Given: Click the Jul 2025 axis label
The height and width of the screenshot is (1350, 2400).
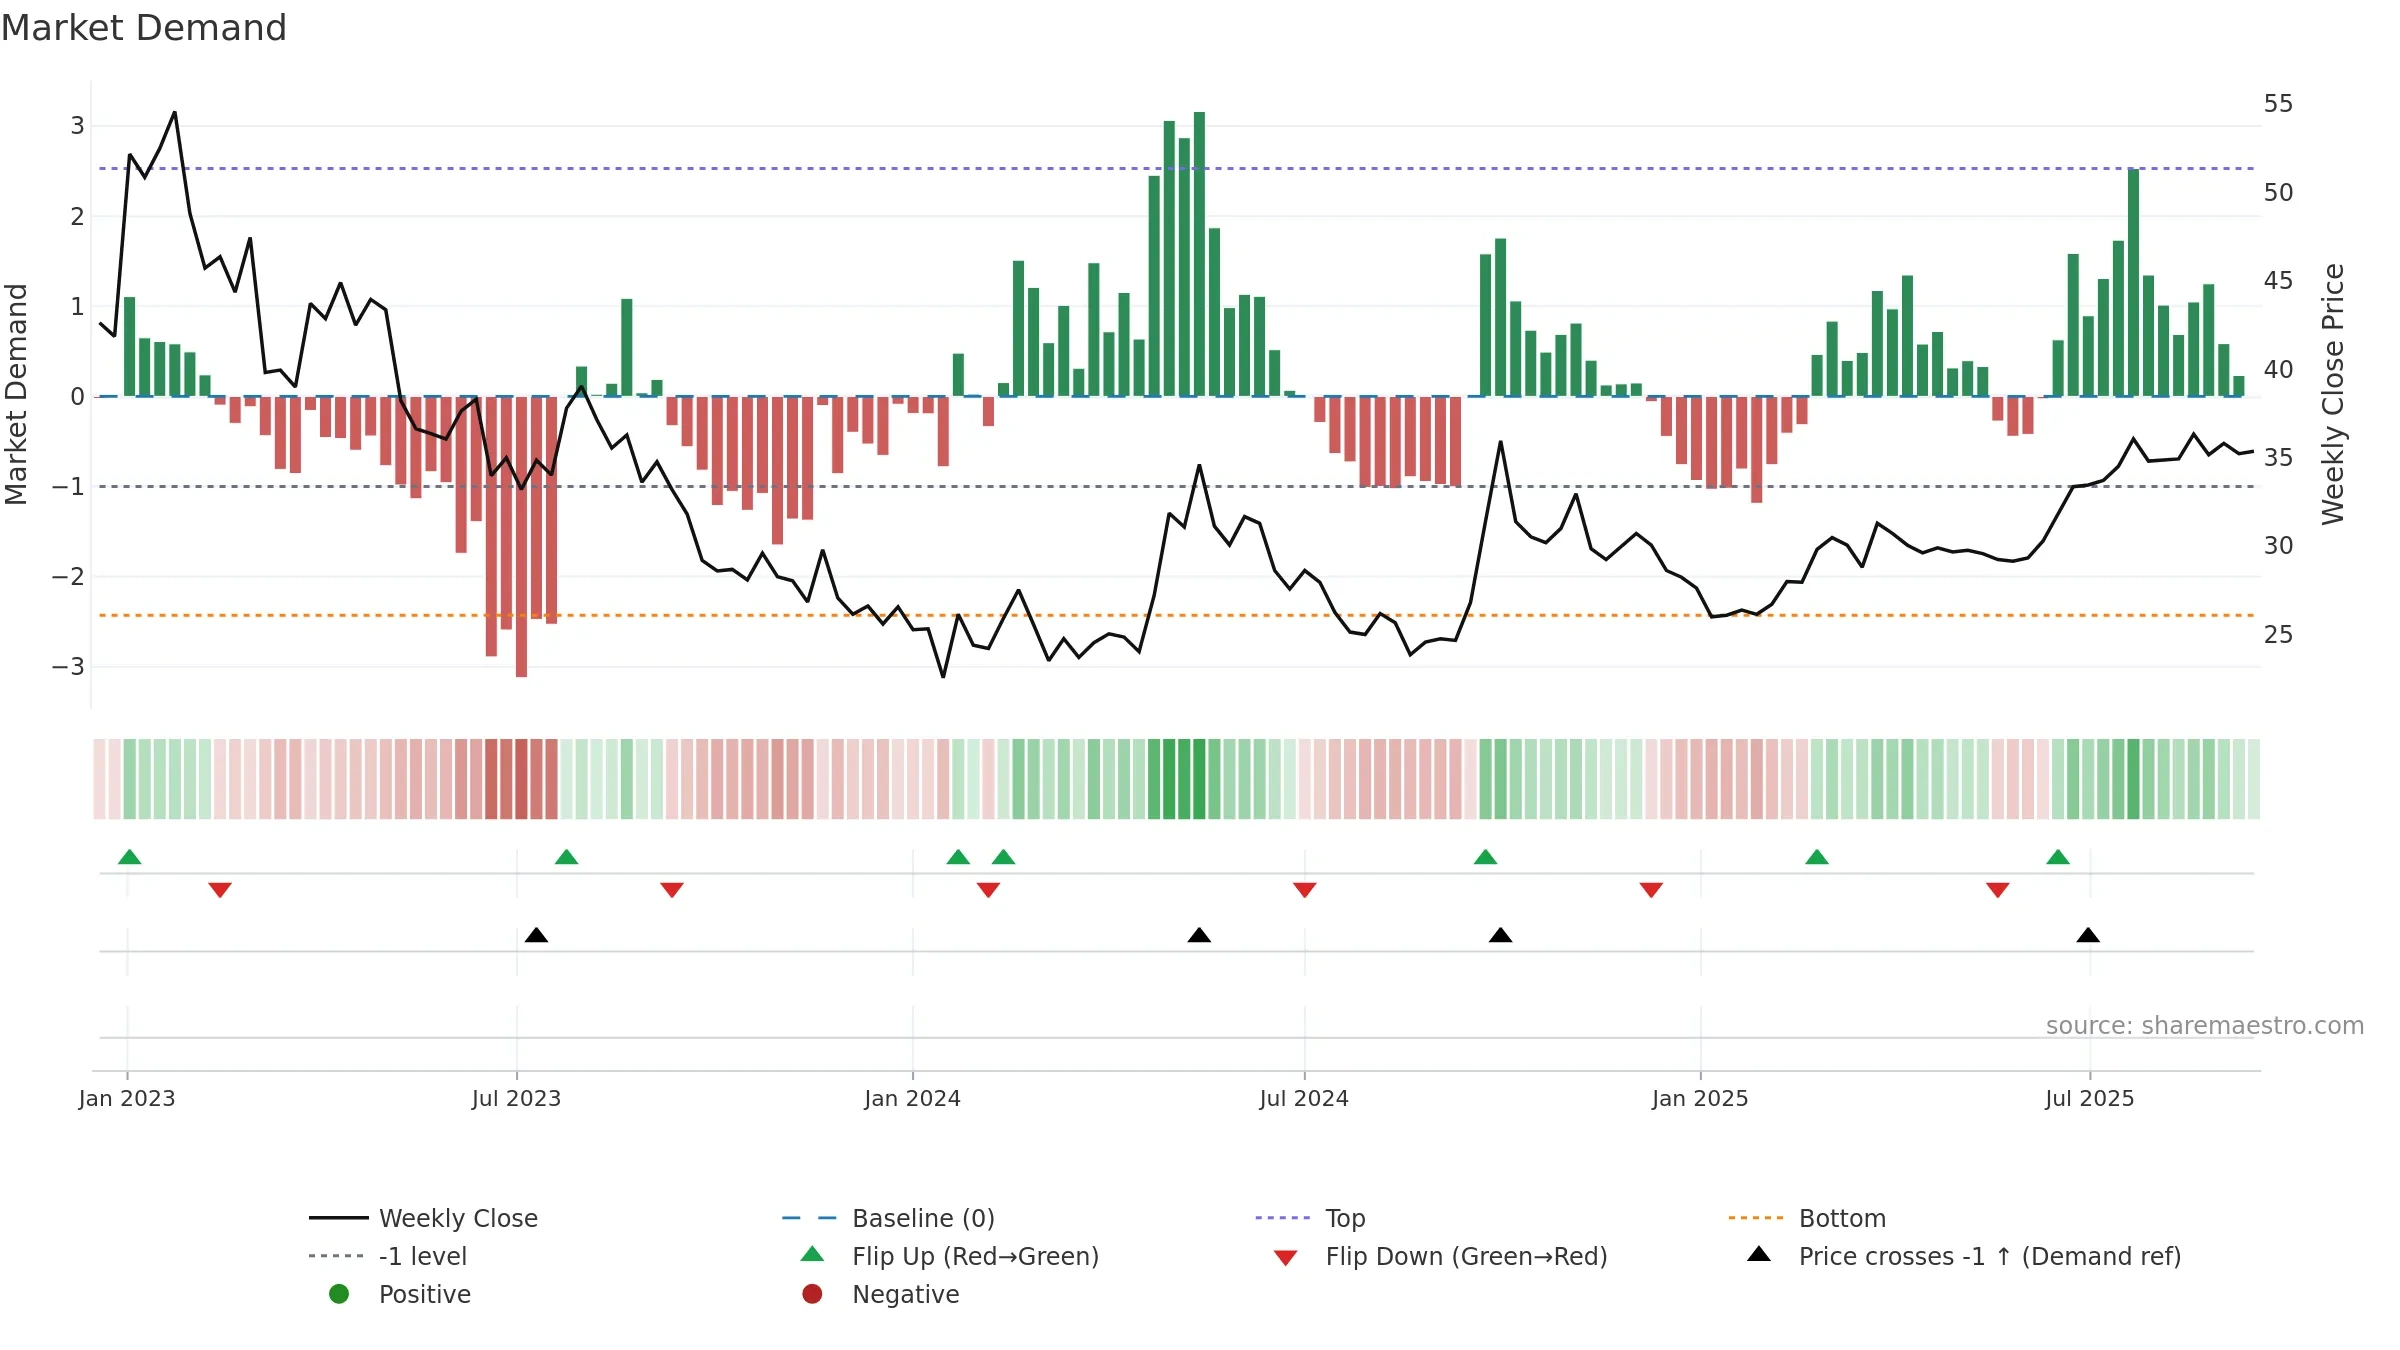Looking at the screenshot, I should tap(2090, 1099).
